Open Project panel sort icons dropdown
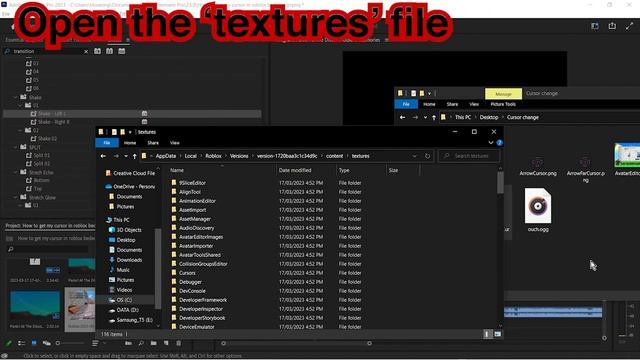The height and width of the screenshot is (360, 640). pos(95,343)
